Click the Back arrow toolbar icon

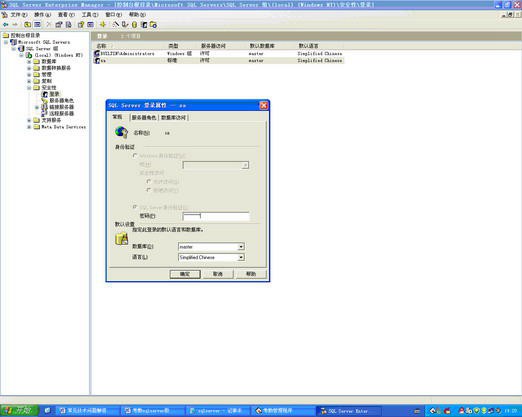pyautogui.click(x=6, y=25)
